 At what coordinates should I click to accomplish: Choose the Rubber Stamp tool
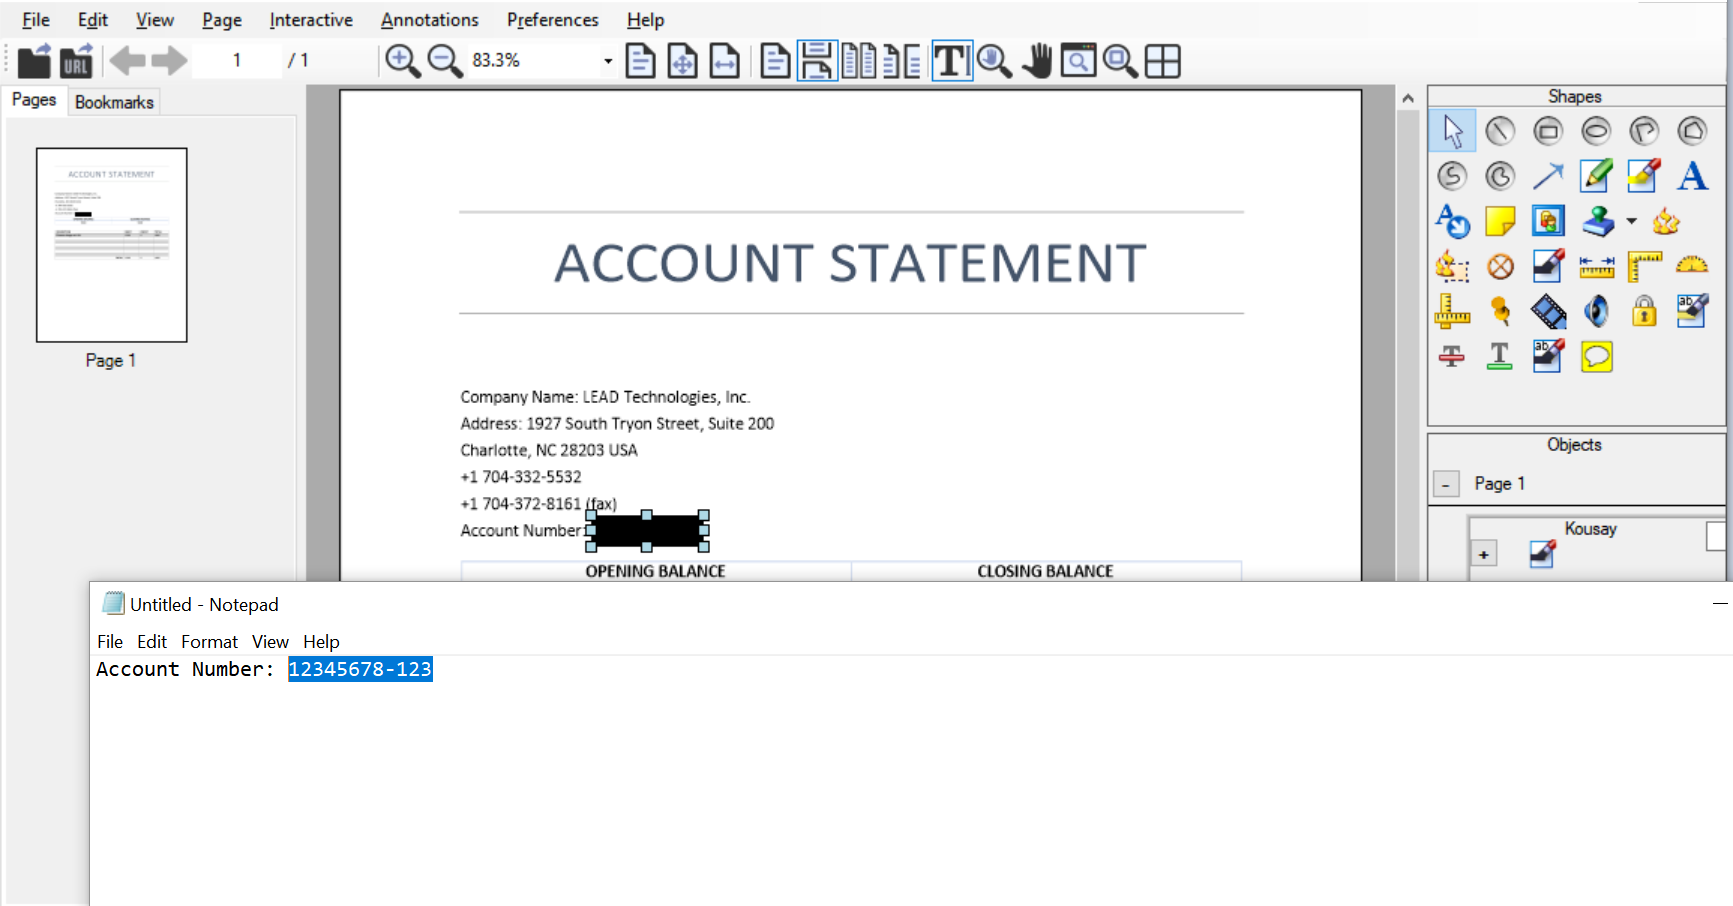pos(1597,221)
